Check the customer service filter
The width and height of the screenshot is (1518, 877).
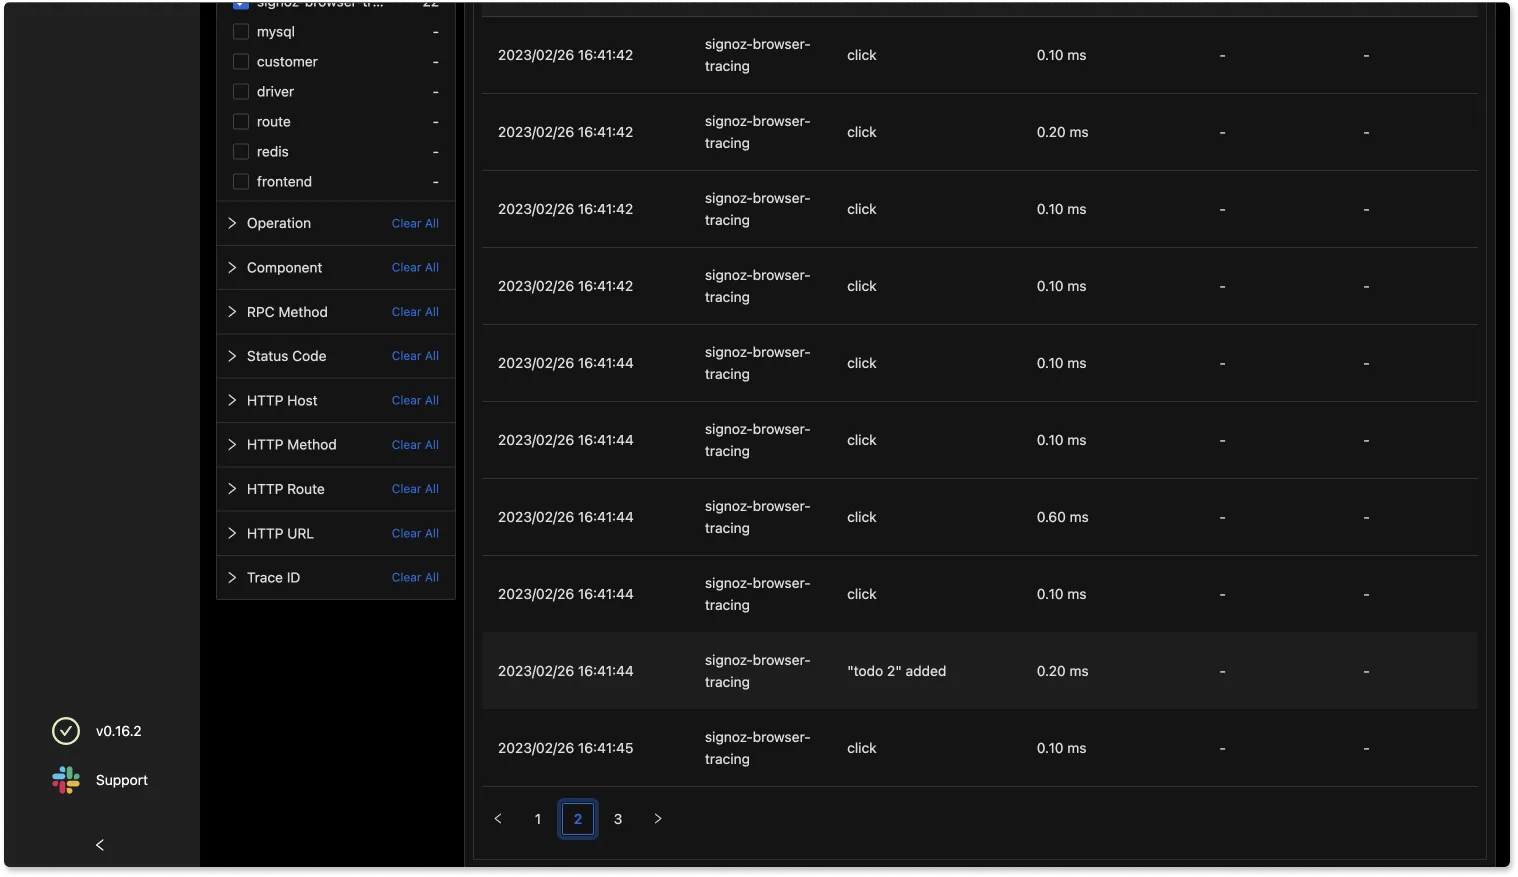(241, 62)
